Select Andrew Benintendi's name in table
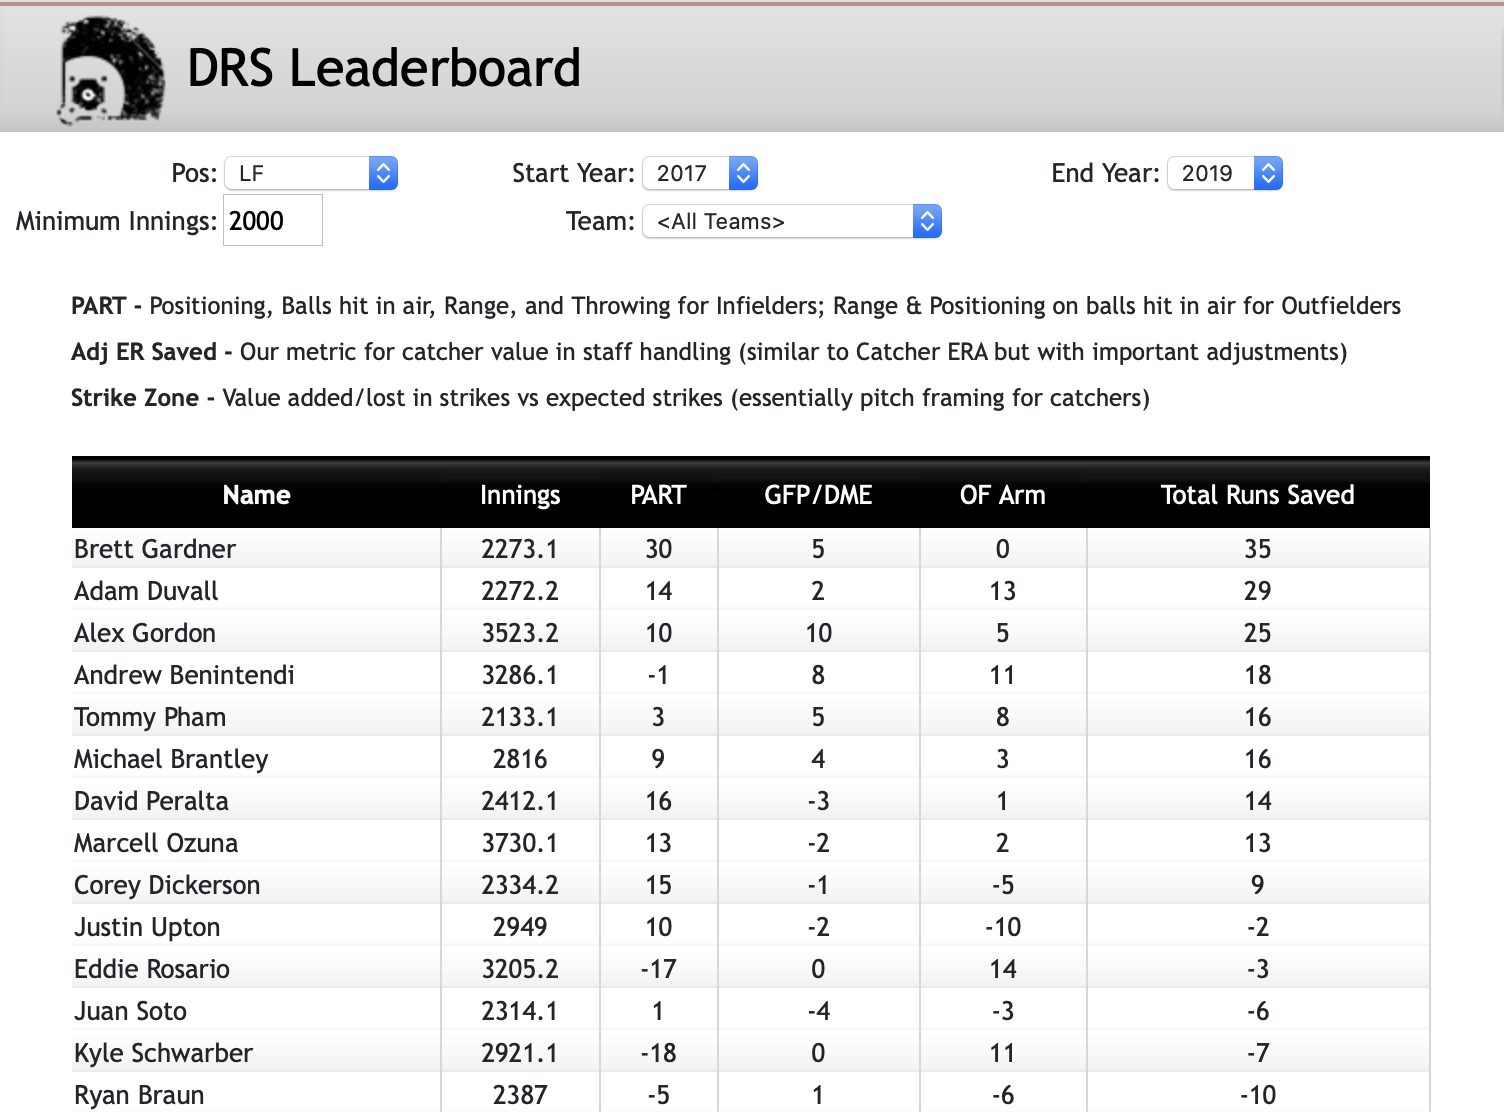This screenshot has width=1504, height=1112. [x=184, y=675]
